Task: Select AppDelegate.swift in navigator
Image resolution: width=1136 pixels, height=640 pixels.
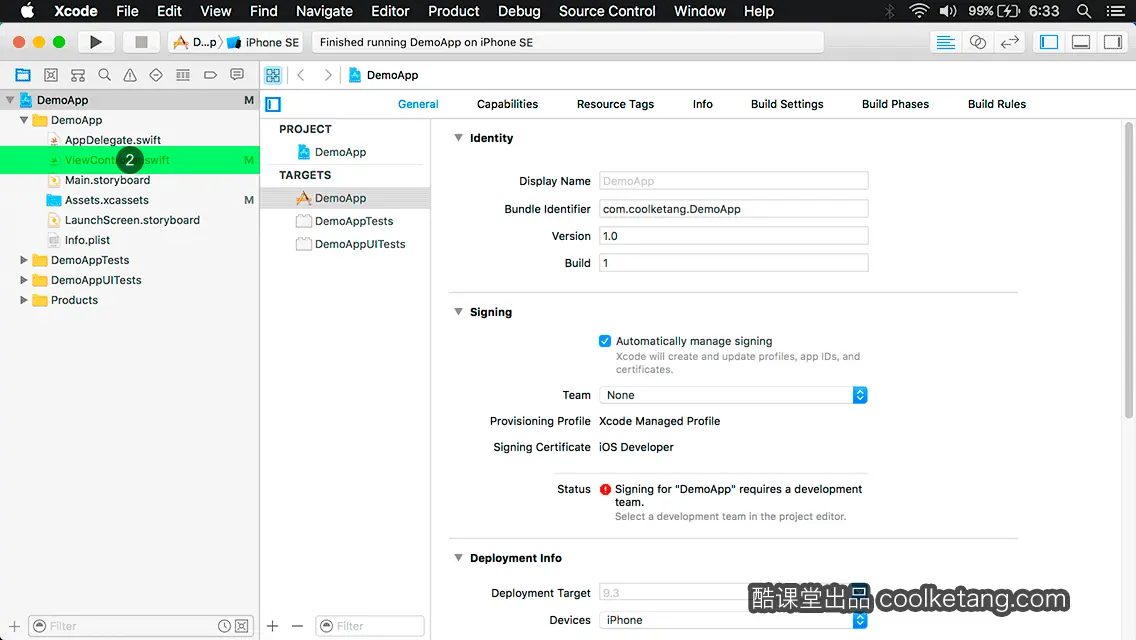Action: tap(113, 140)
